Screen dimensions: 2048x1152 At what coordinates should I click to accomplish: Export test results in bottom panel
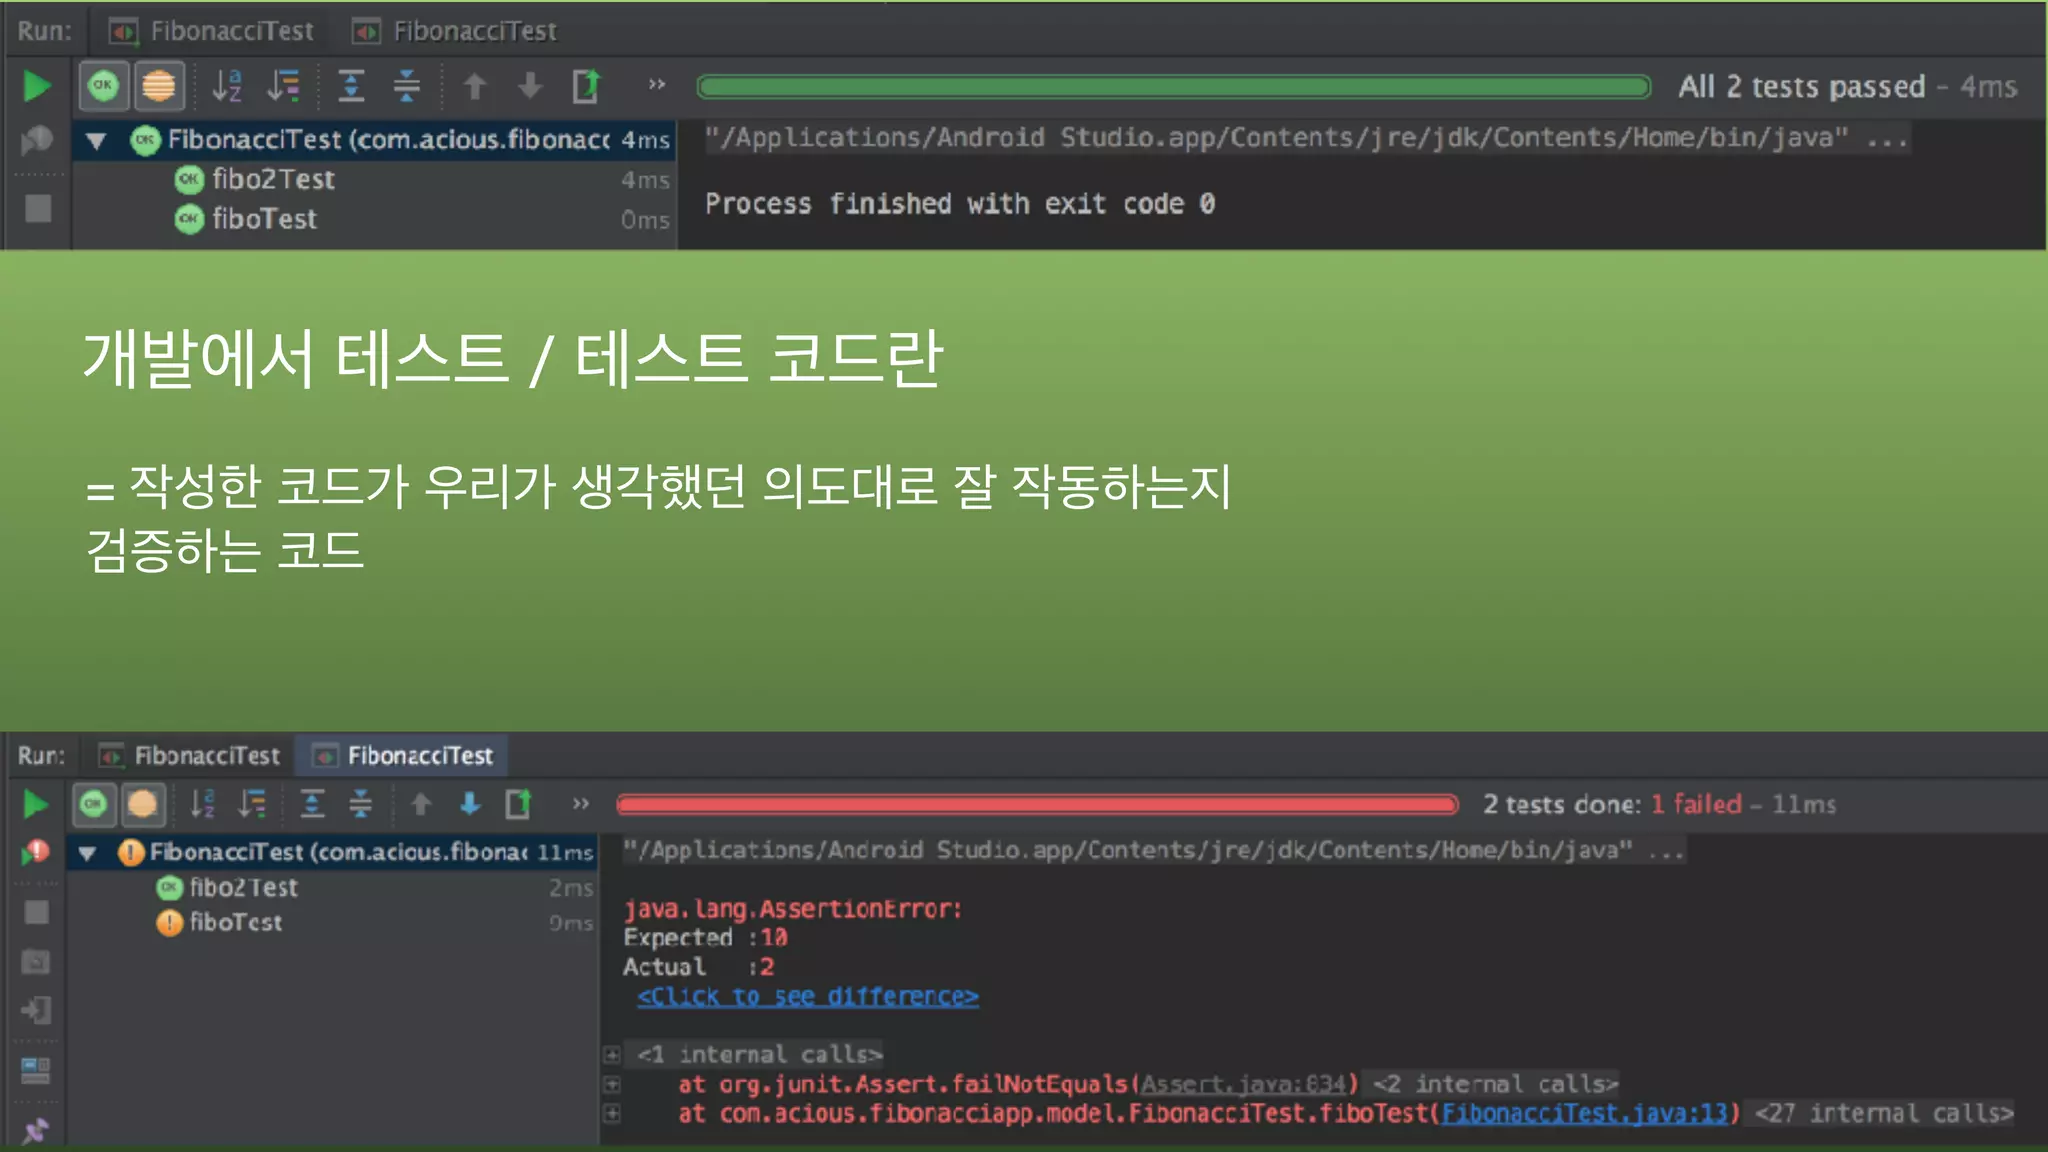click(x=518, y=804)
